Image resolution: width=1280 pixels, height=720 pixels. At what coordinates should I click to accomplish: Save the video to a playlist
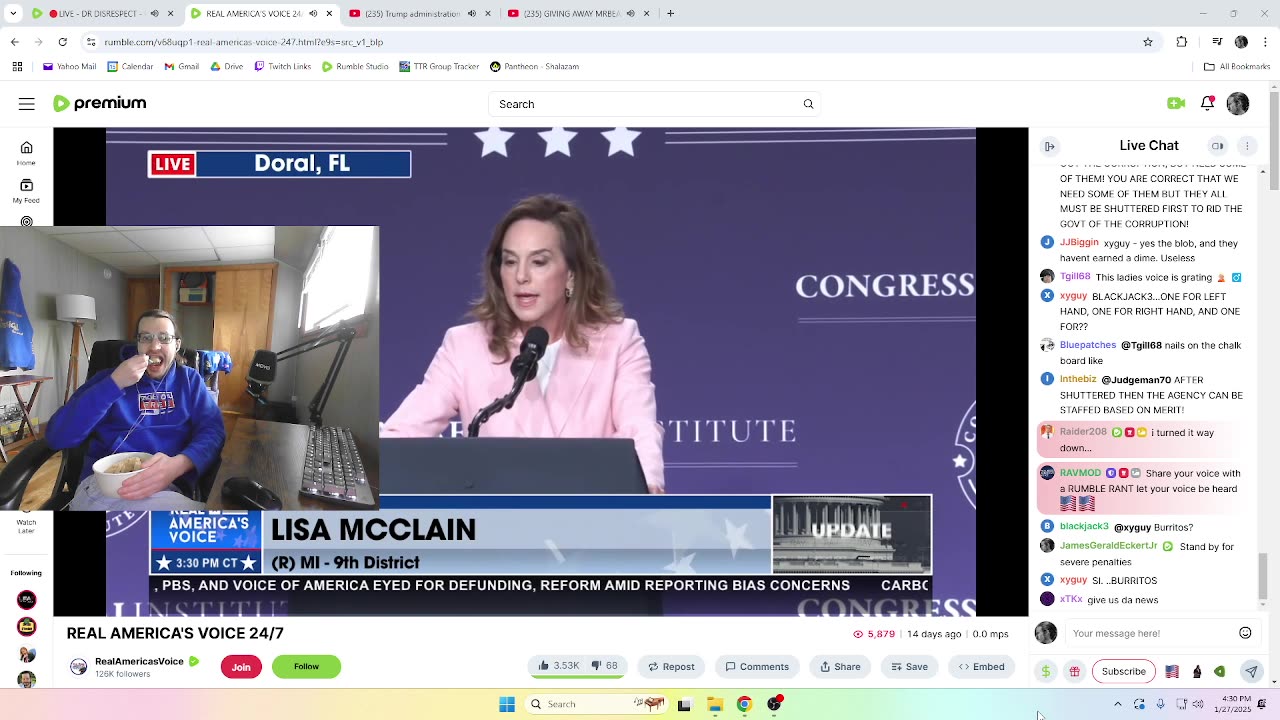(910, 666)
